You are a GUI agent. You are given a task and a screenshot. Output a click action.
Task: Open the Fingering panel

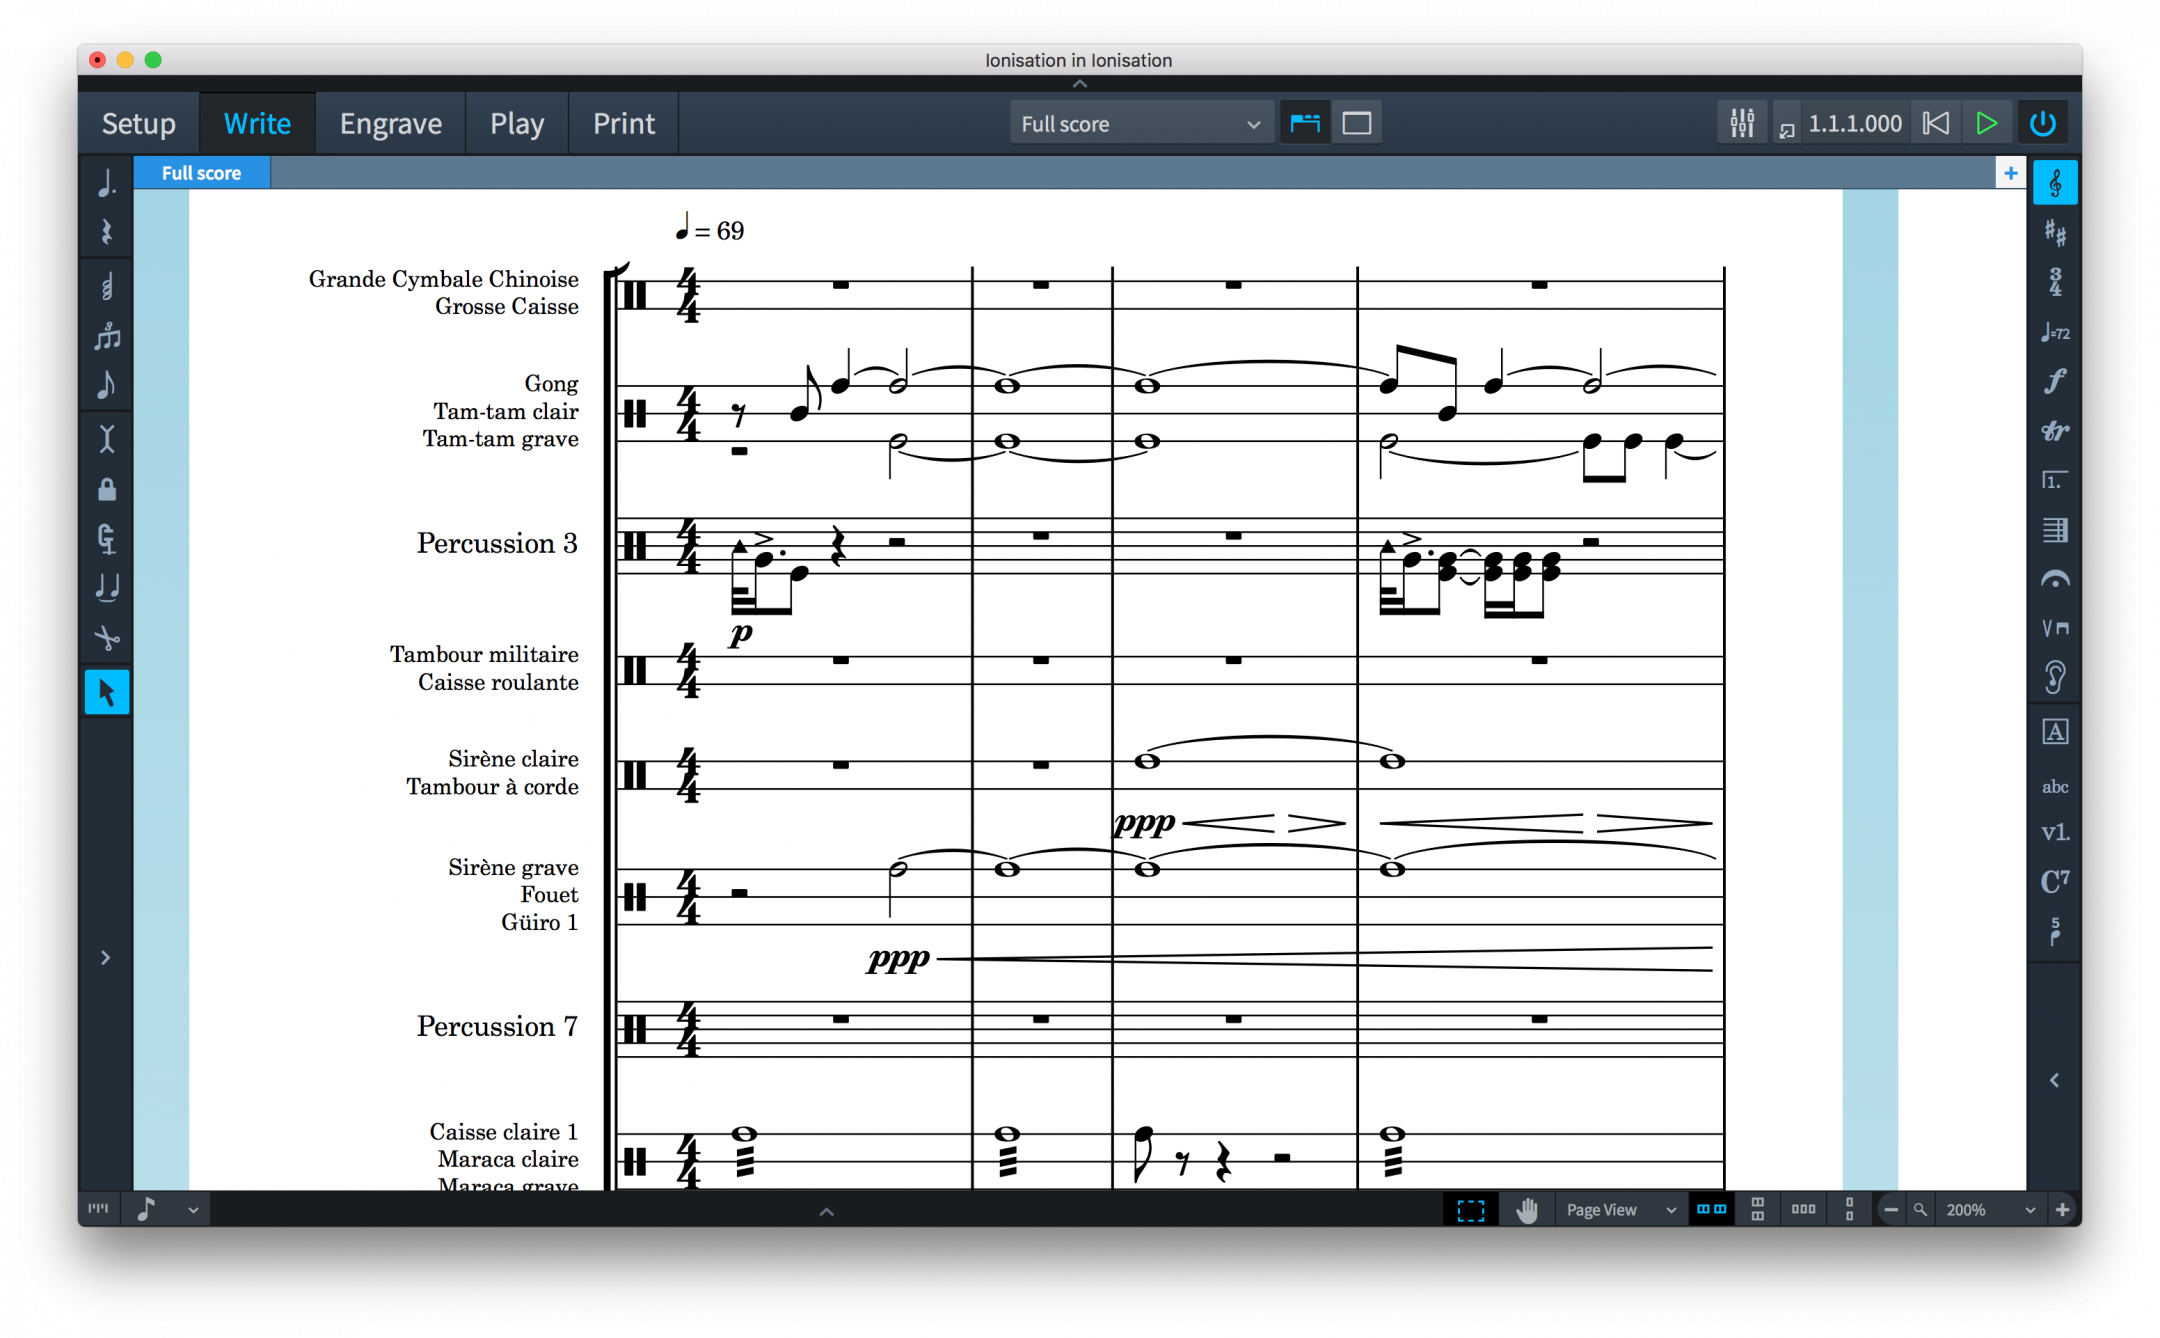(2055, 932)
